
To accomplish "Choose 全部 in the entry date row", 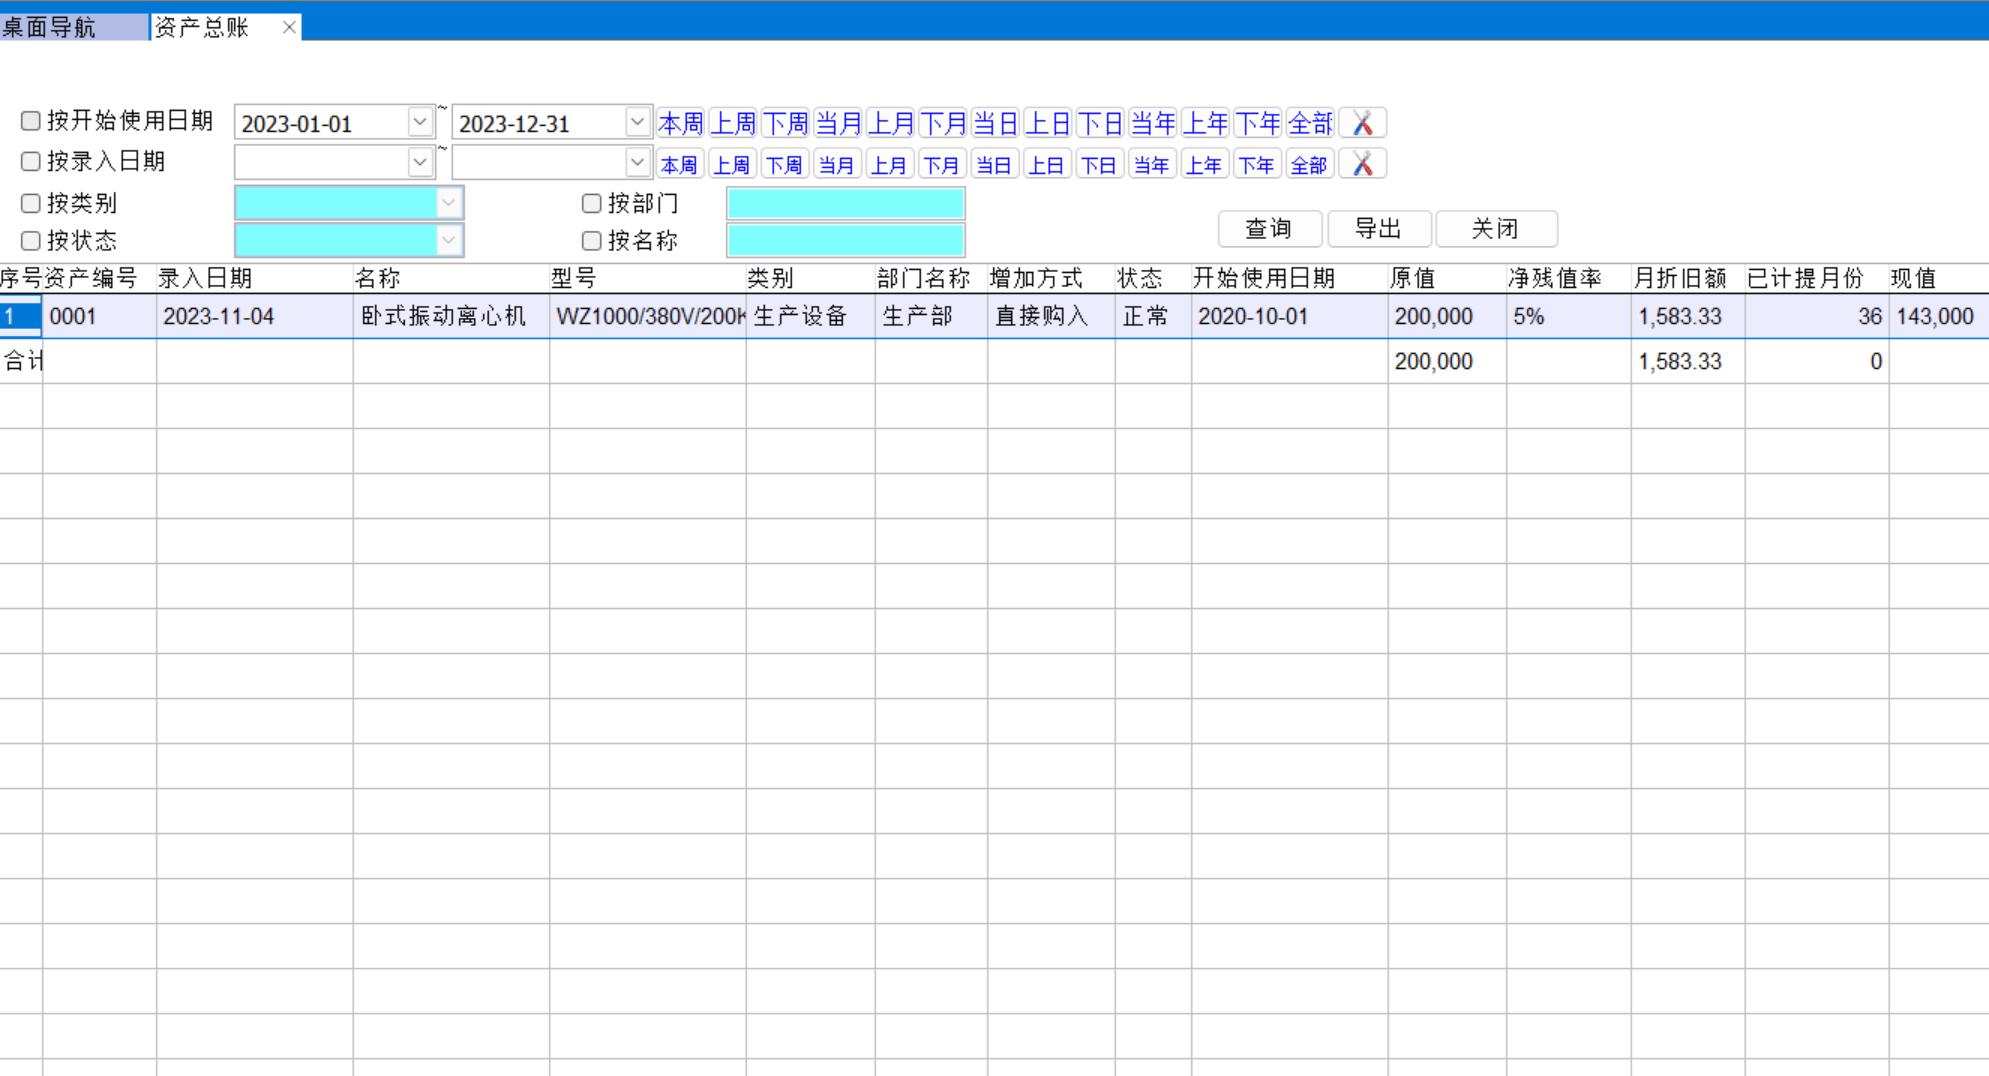I will (1309, 165).
